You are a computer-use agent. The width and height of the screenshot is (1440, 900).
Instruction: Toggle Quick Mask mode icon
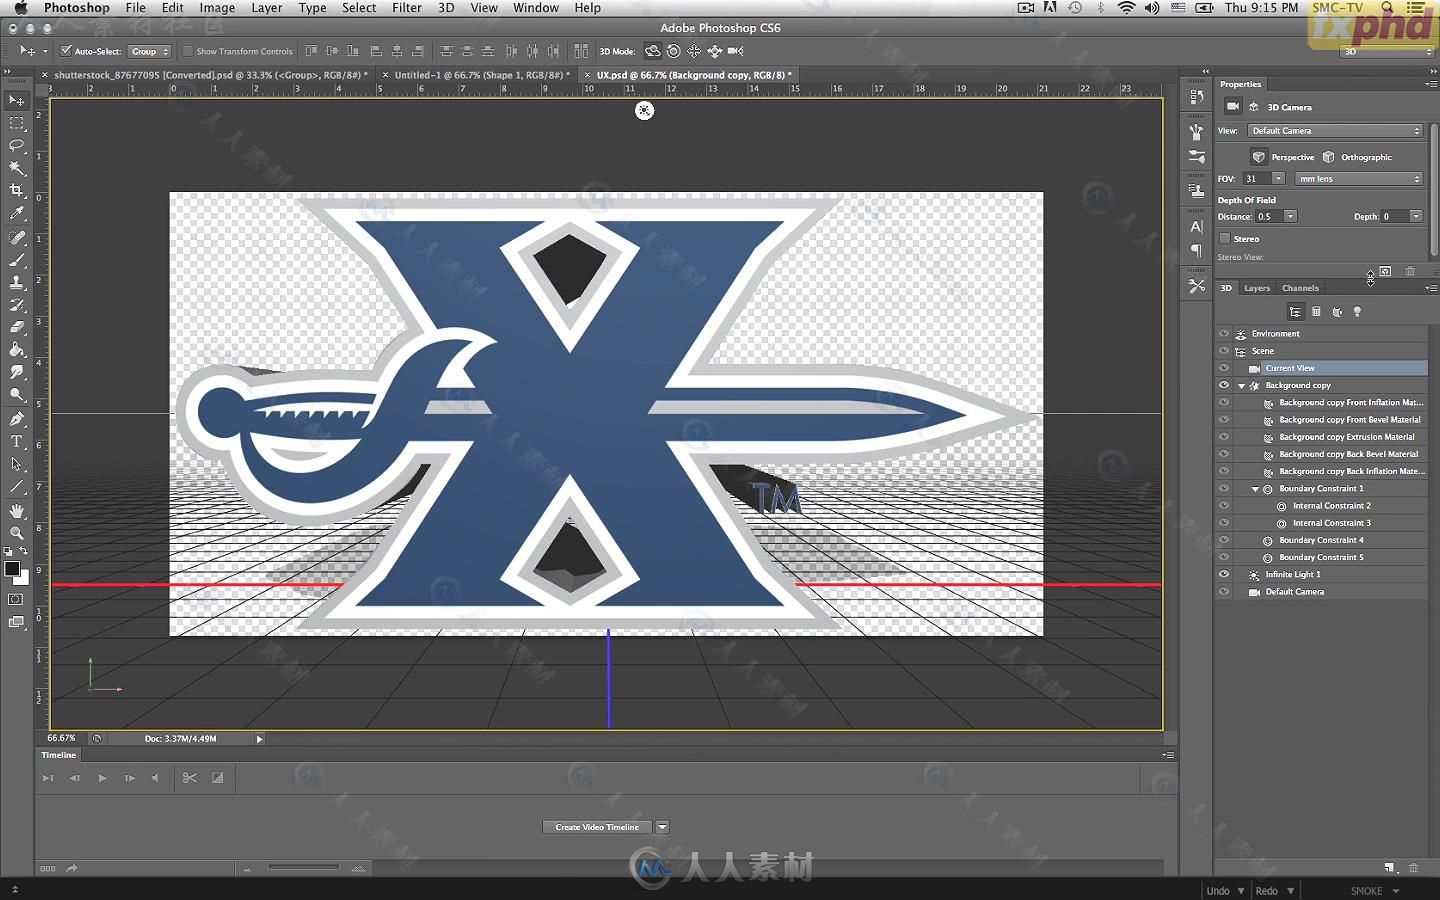click(x=16, y=599)
